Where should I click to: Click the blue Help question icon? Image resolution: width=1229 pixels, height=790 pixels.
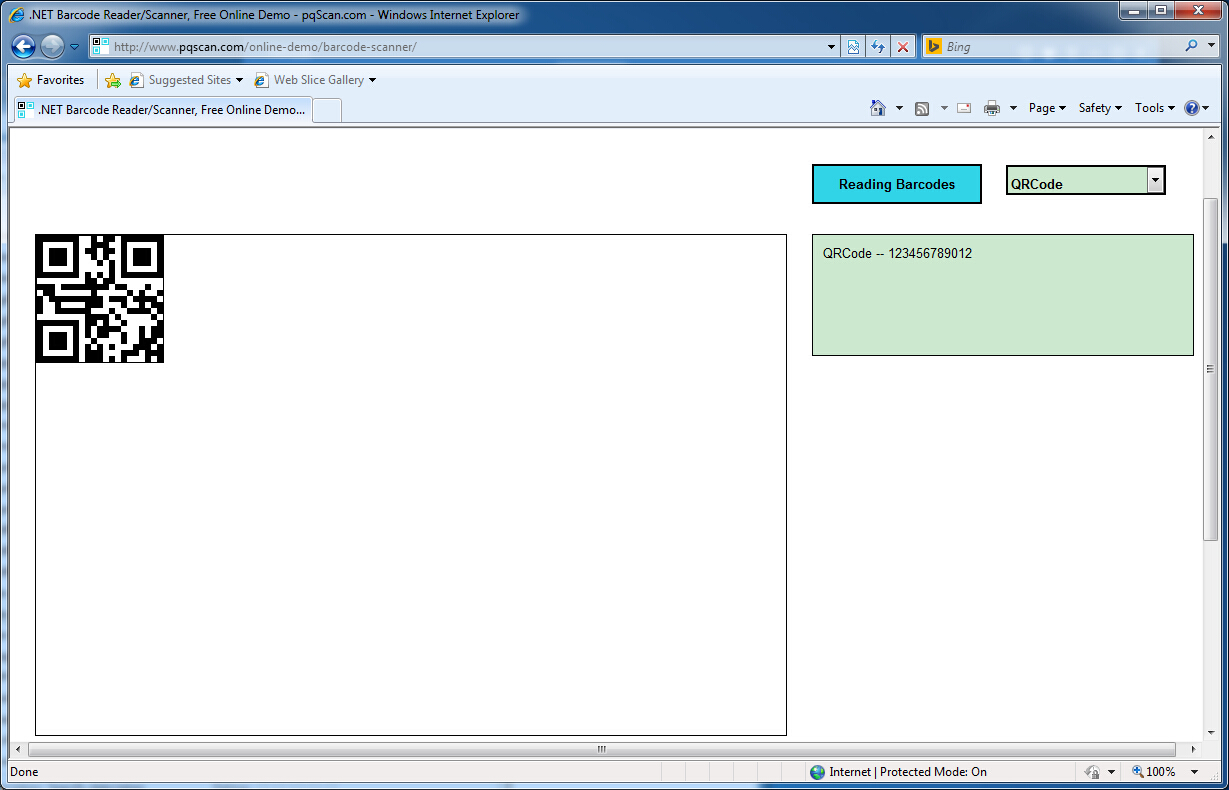[1191, 108]
